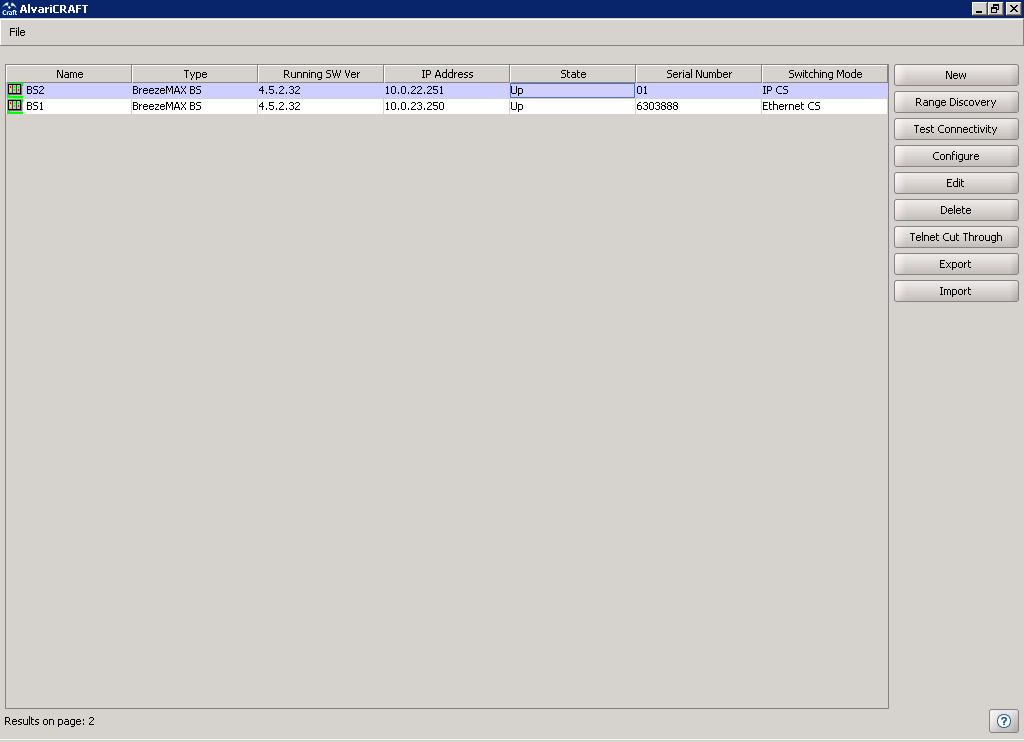Sort by the State column header

click(x=573, y=74)
